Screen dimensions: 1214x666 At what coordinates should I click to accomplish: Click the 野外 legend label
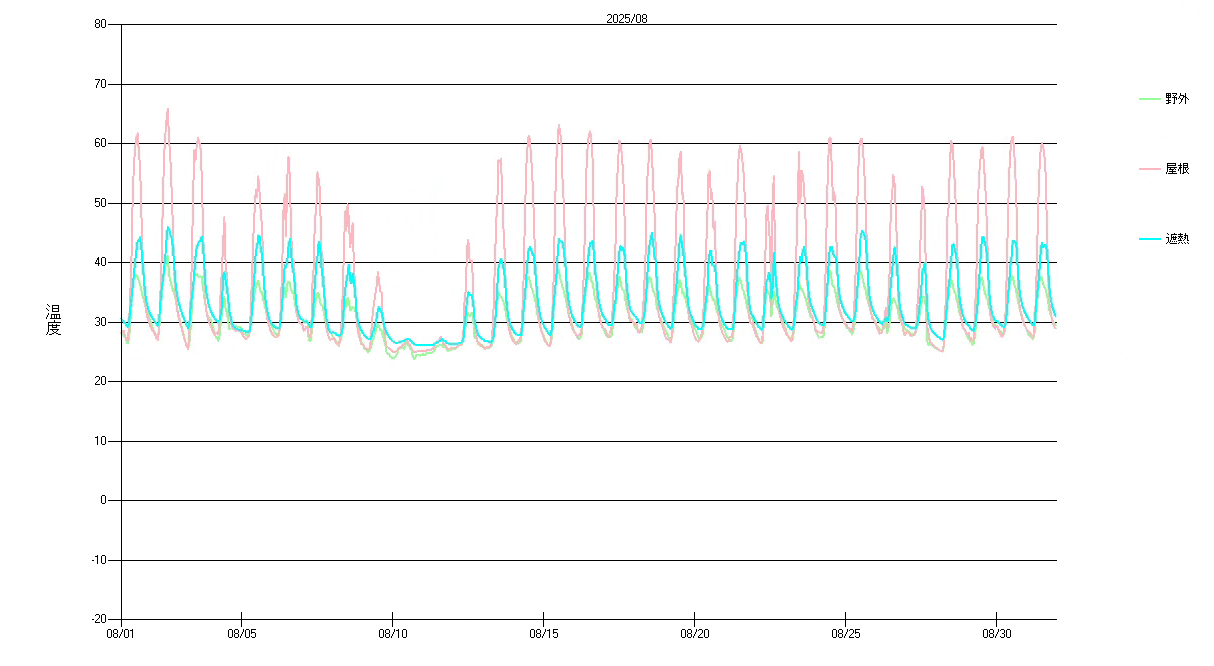tap(1177, 99)
